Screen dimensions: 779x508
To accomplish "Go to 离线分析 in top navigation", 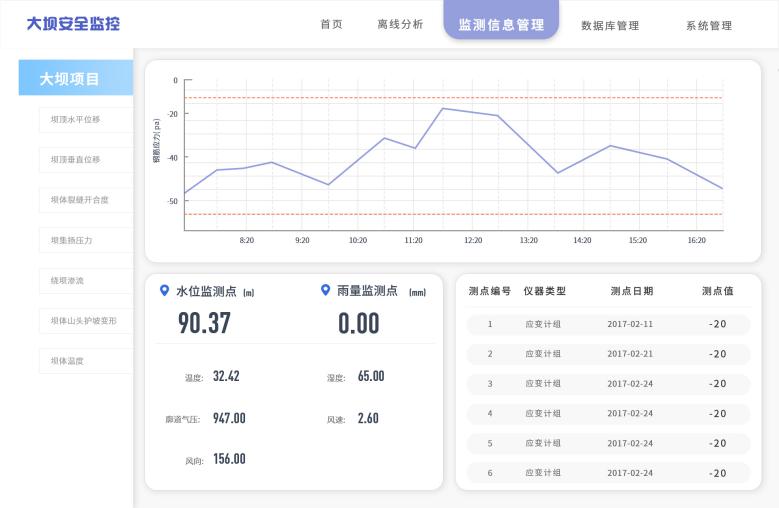I will click(400, 25).
